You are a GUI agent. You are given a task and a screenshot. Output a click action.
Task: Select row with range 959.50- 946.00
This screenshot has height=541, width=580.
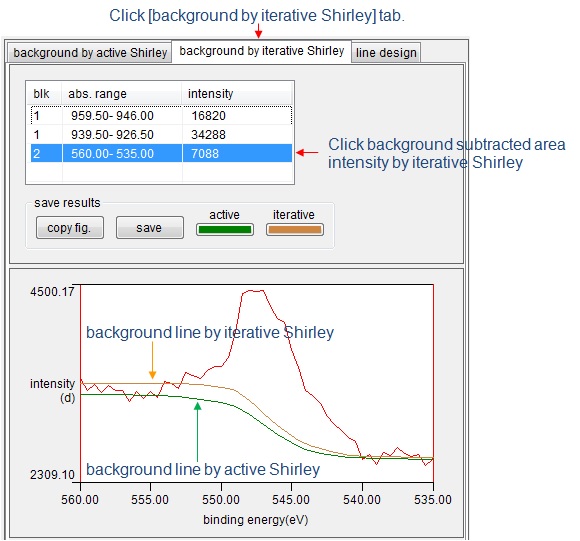pos(161,115)
